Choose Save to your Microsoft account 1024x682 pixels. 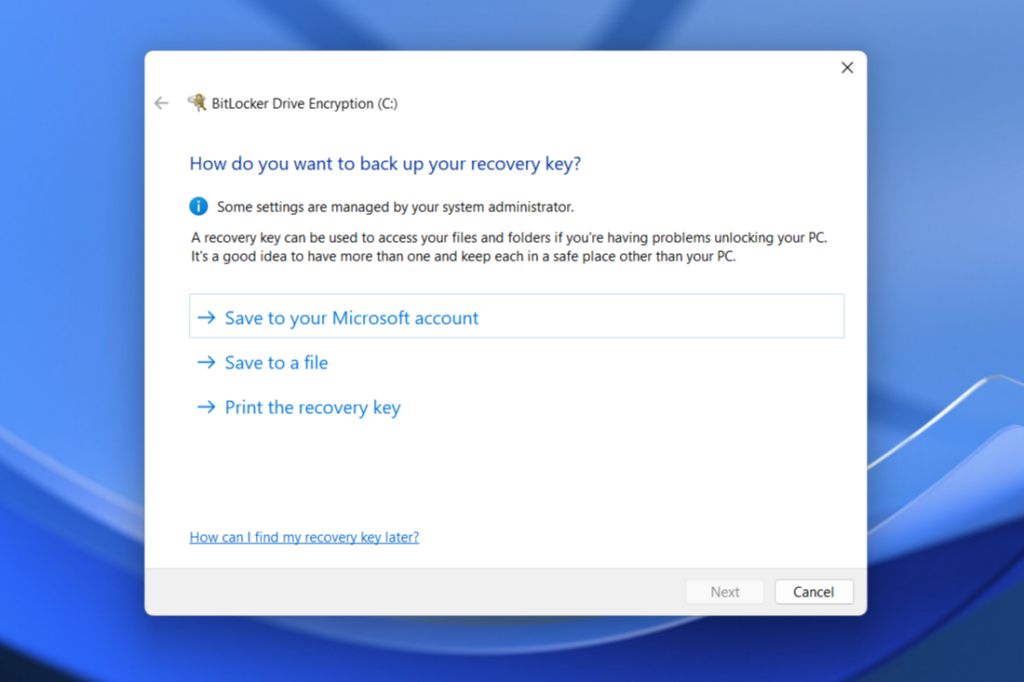351,318
